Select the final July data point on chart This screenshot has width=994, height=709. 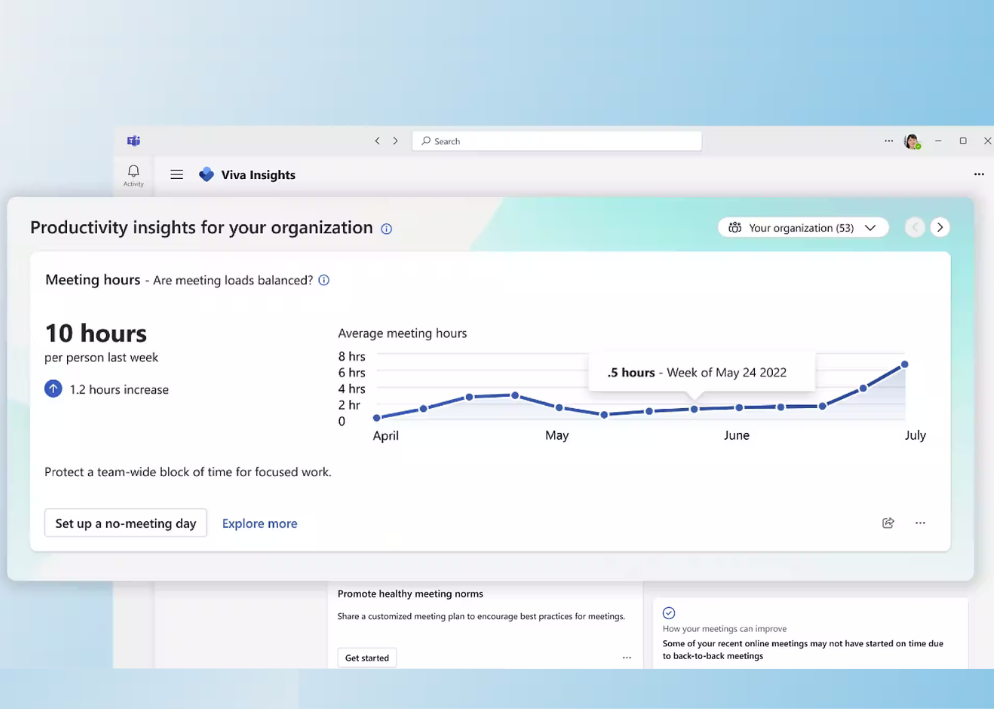[905, 365]
